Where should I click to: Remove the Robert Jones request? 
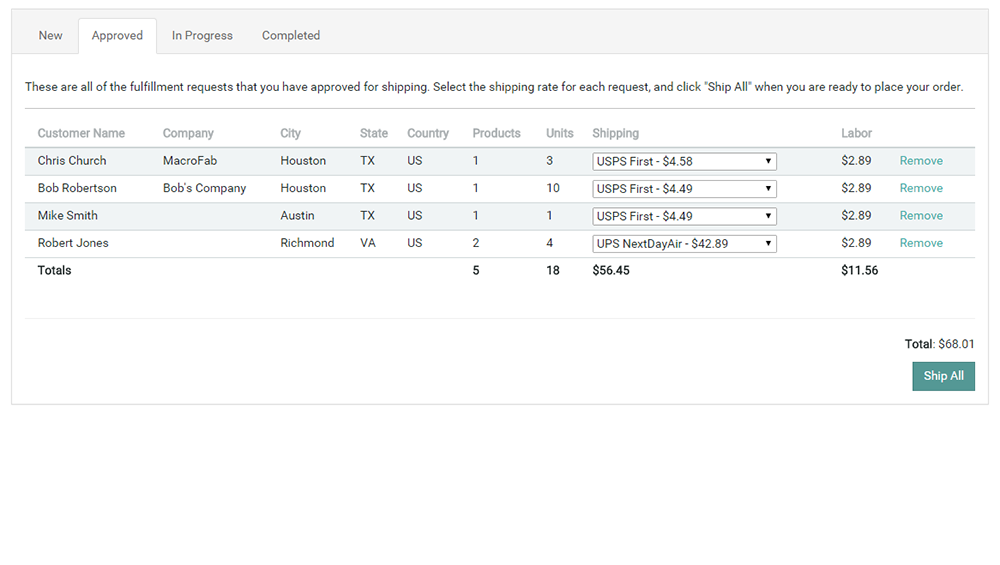[921, 243]
